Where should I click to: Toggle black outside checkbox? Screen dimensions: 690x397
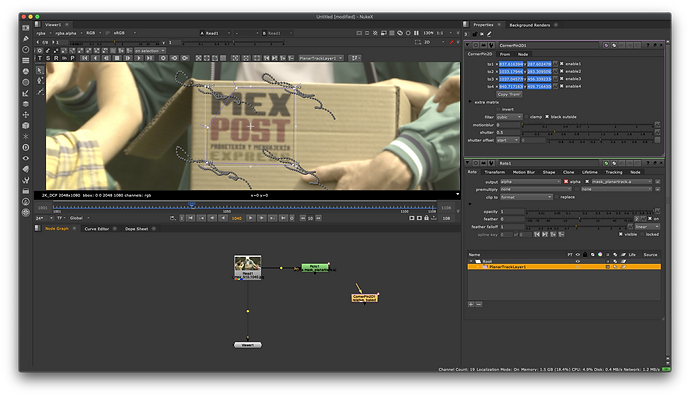coord(547,117)
